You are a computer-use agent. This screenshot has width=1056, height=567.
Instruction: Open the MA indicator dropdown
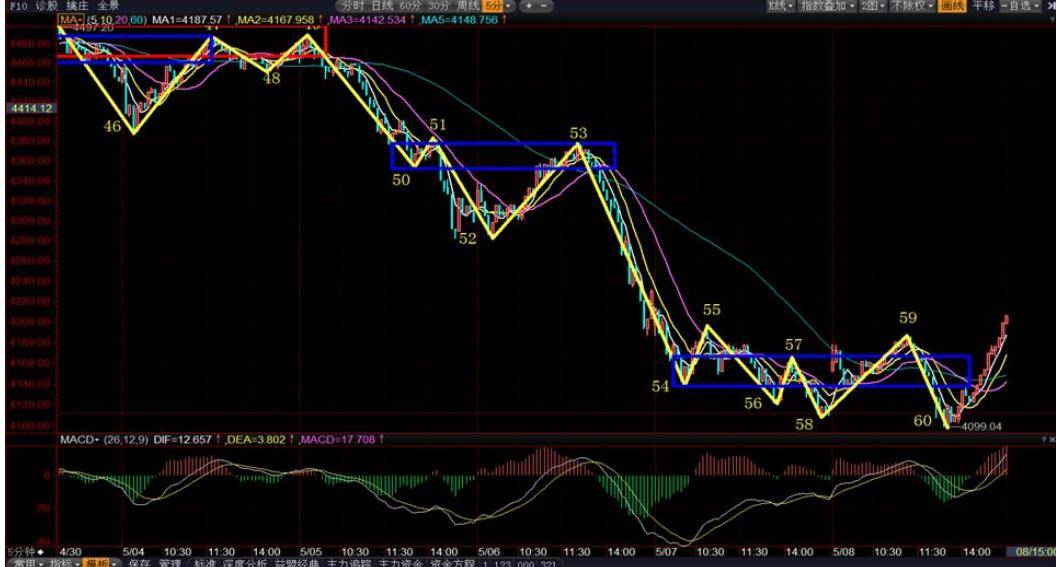click(x=71, y=20)
